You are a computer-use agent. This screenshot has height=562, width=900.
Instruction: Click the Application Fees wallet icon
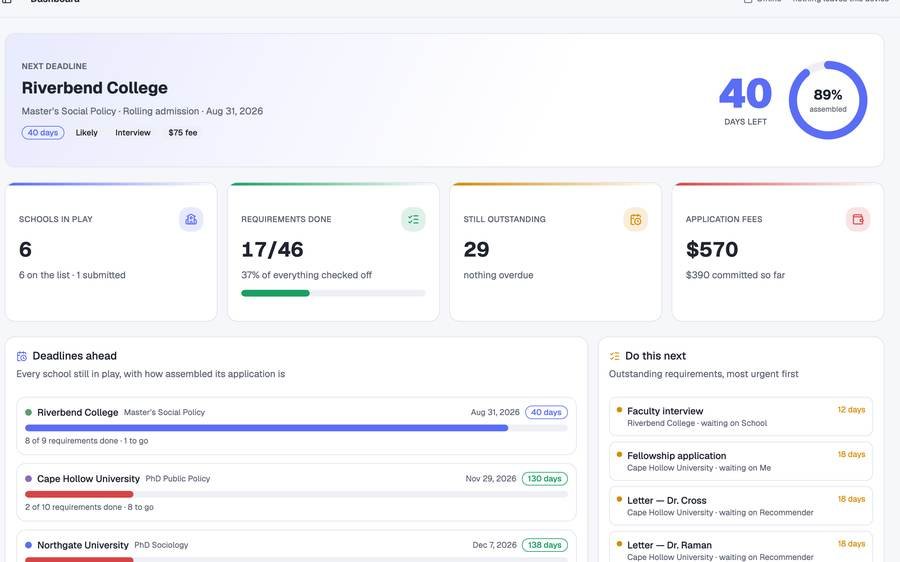[x=858, y=219]
